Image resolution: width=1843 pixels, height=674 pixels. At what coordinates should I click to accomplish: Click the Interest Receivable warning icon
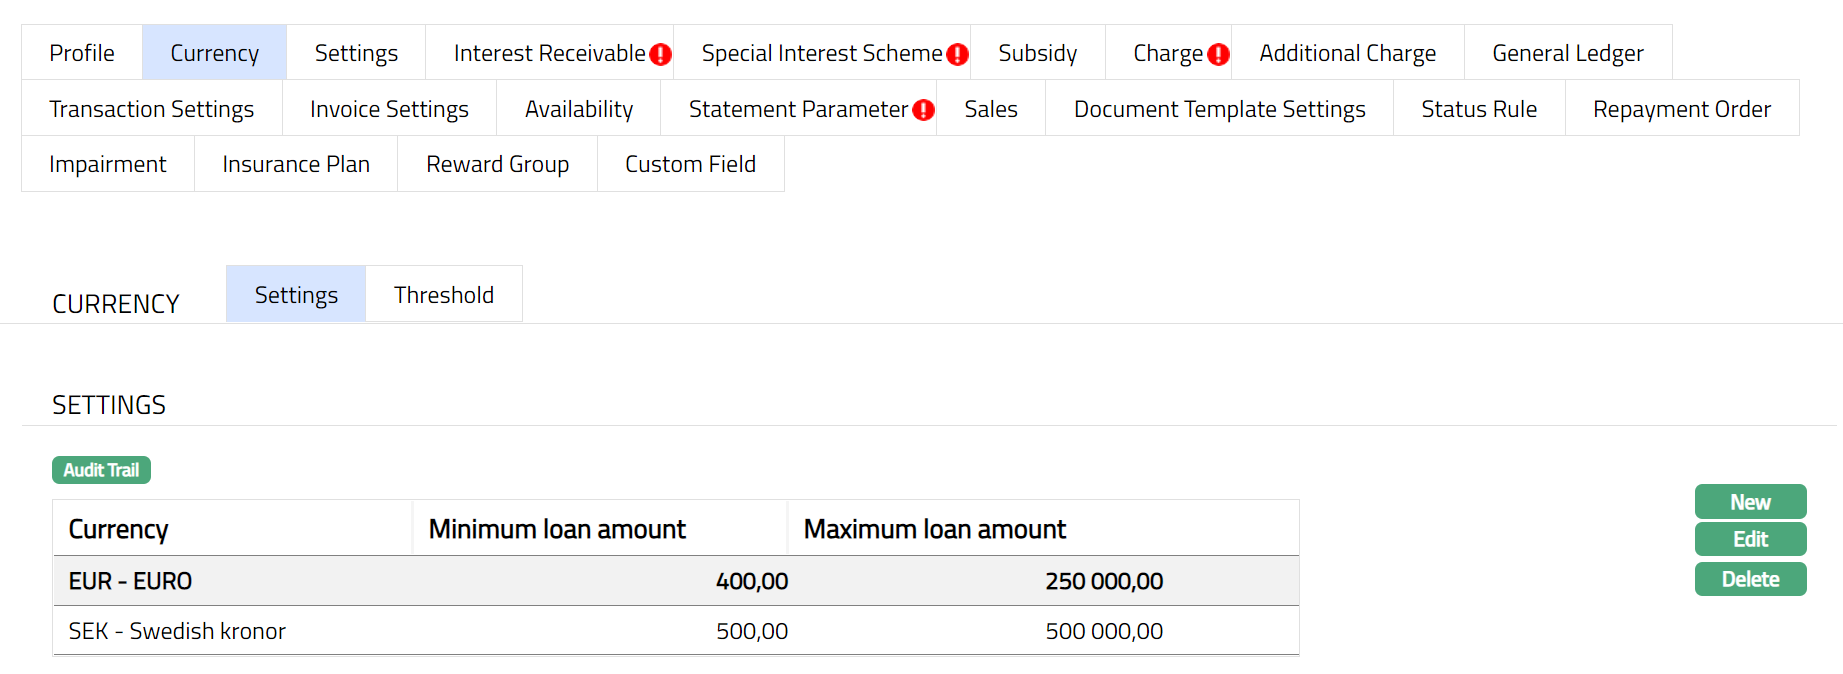tap(660, 54)
